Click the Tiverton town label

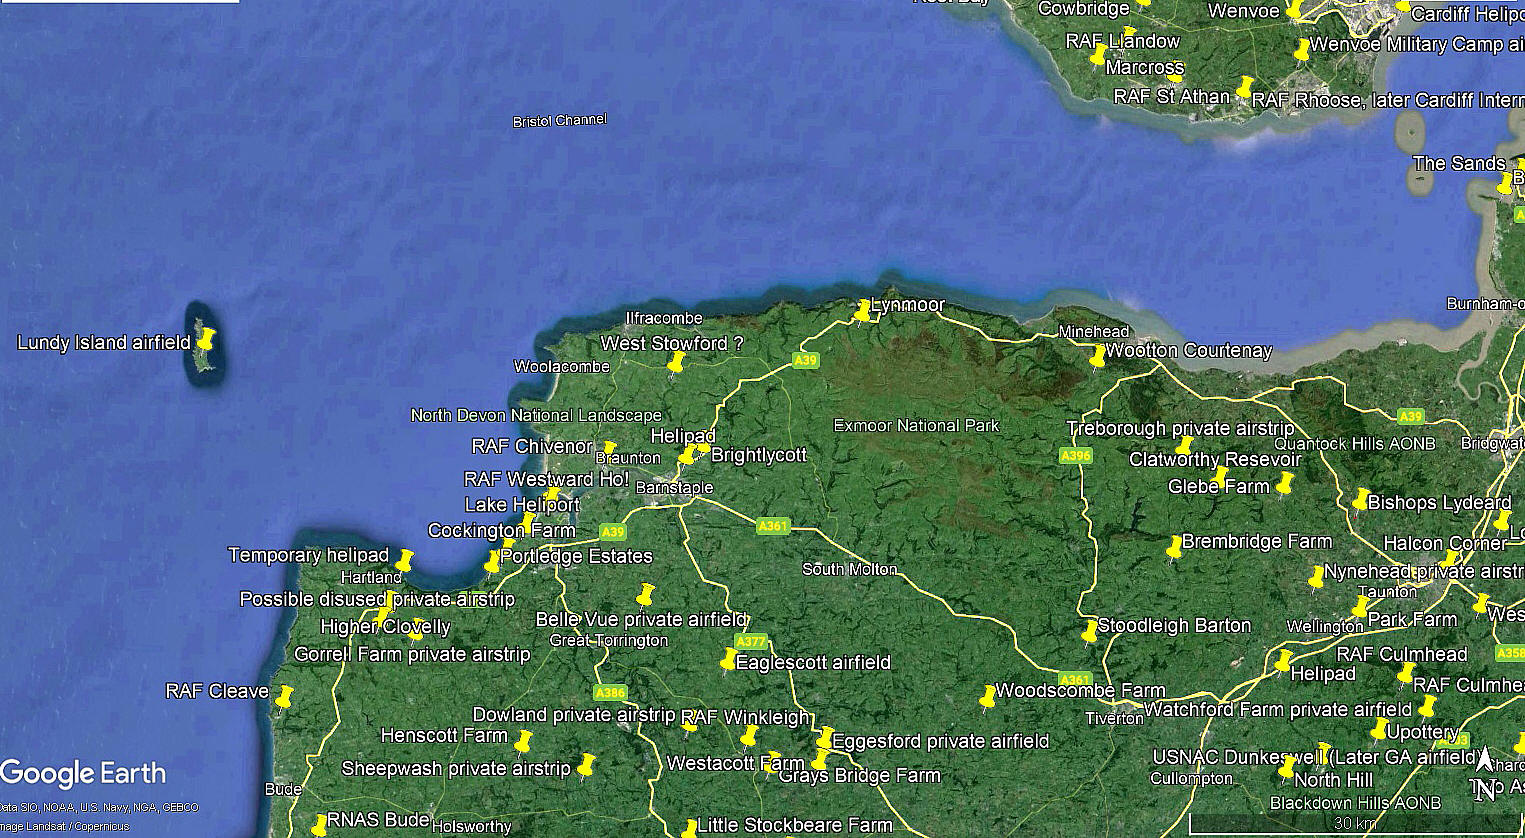coord(1114,718)
